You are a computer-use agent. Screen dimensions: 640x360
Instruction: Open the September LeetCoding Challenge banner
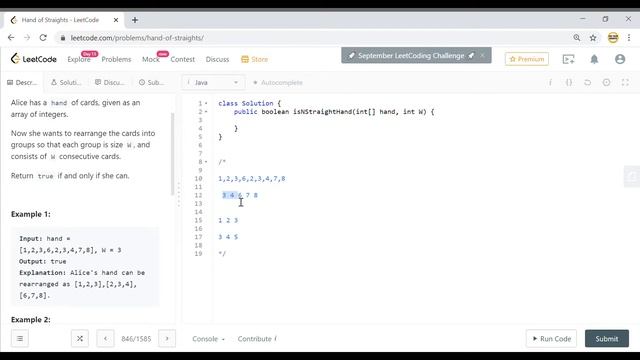(x=411, y=56)
